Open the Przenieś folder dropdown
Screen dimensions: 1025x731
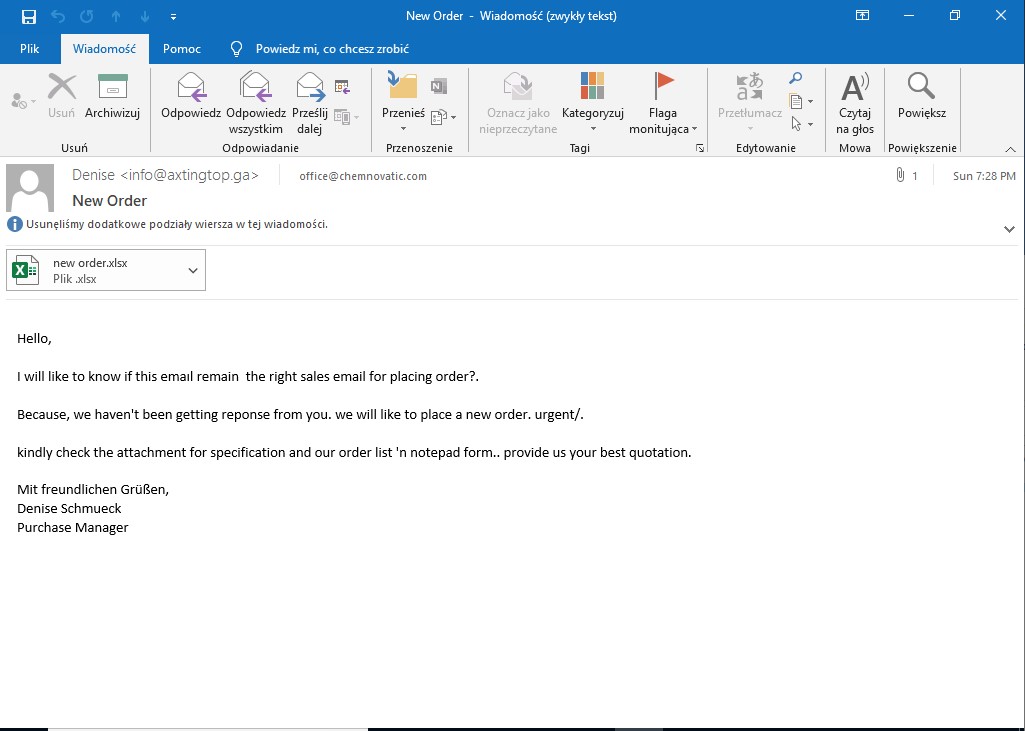click(x=403, y=128)
